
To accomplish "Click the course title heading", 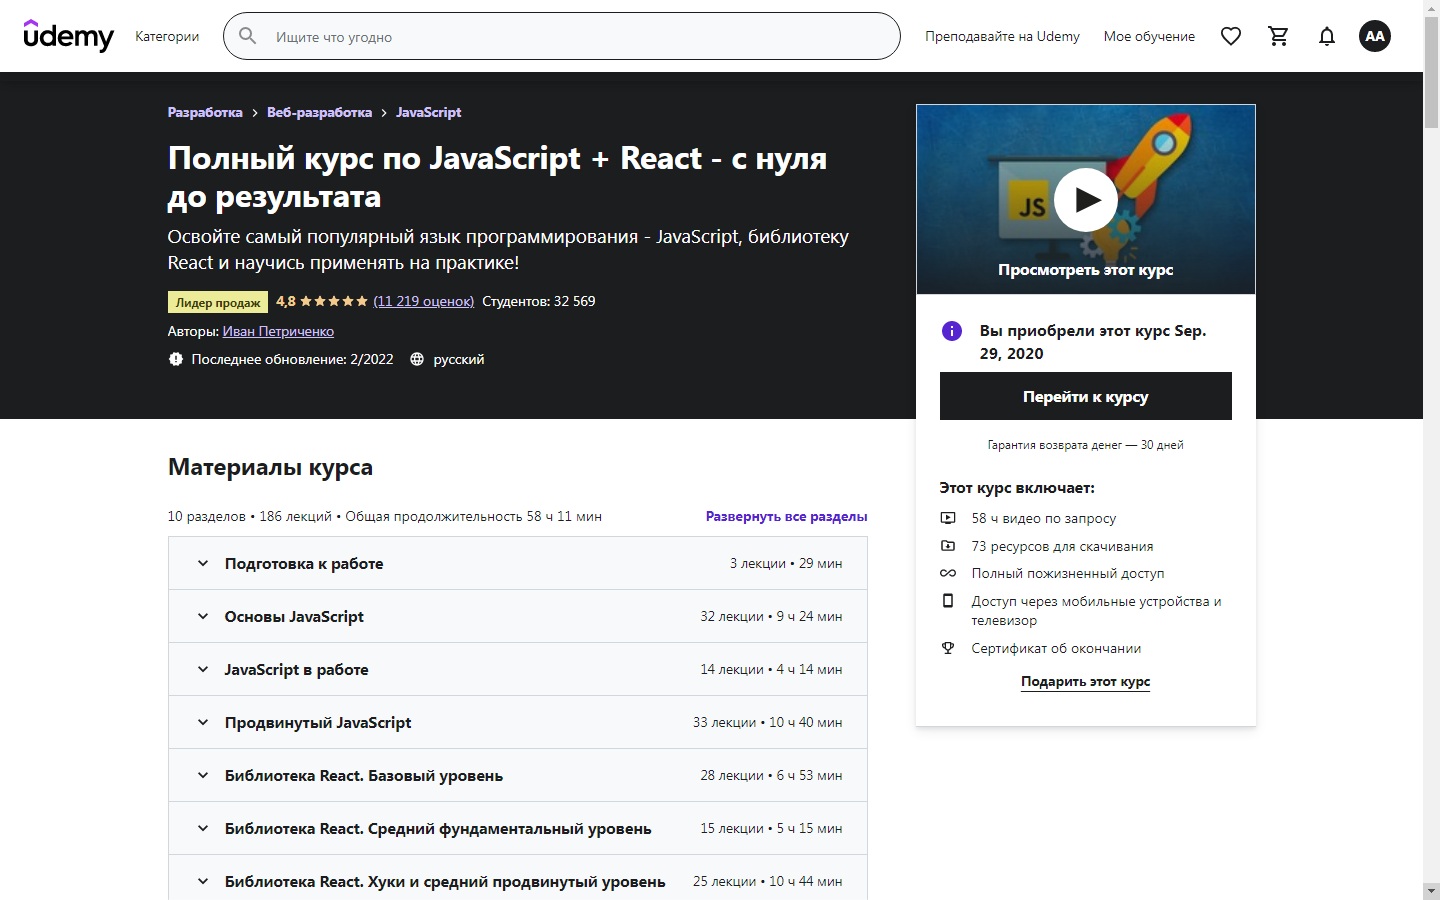I will (x=497, y=177).
